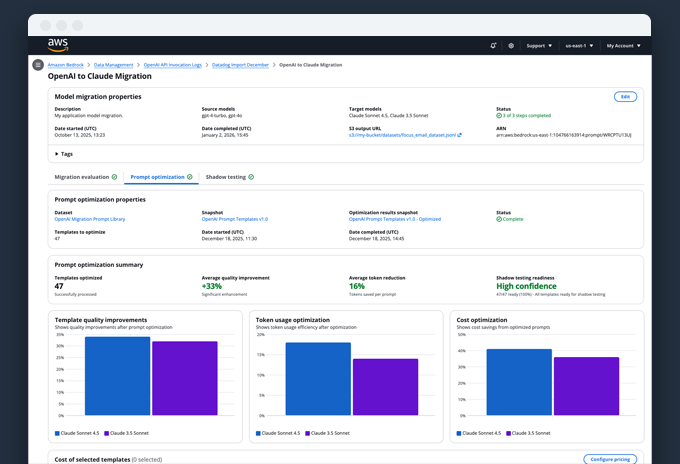
Task: Click the Complete status check icon
Action: click(499, 218)
